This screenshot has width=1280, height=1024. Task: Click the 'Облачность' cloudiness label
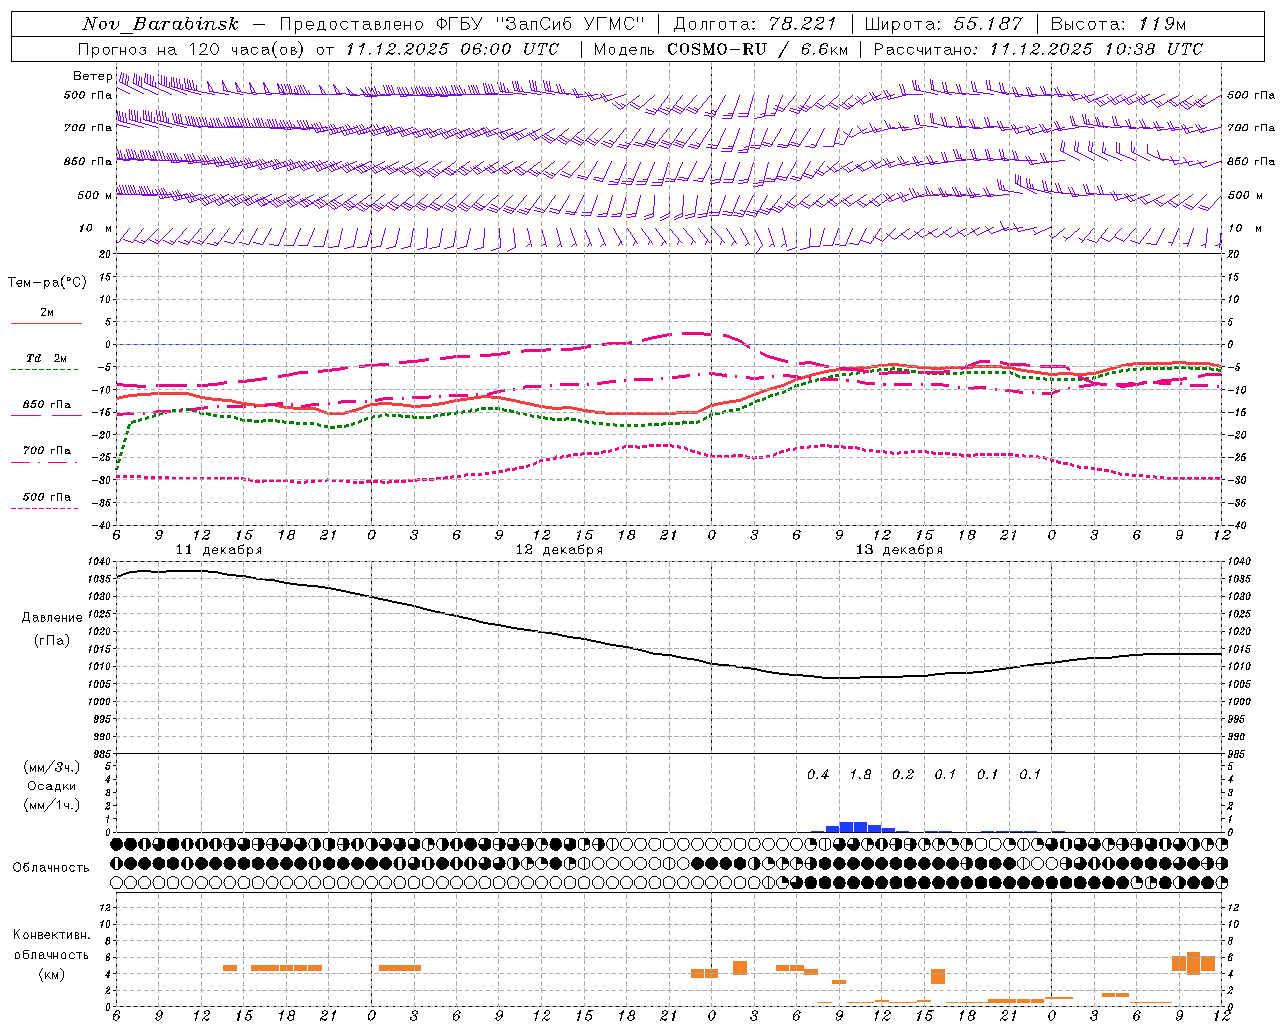51,868
